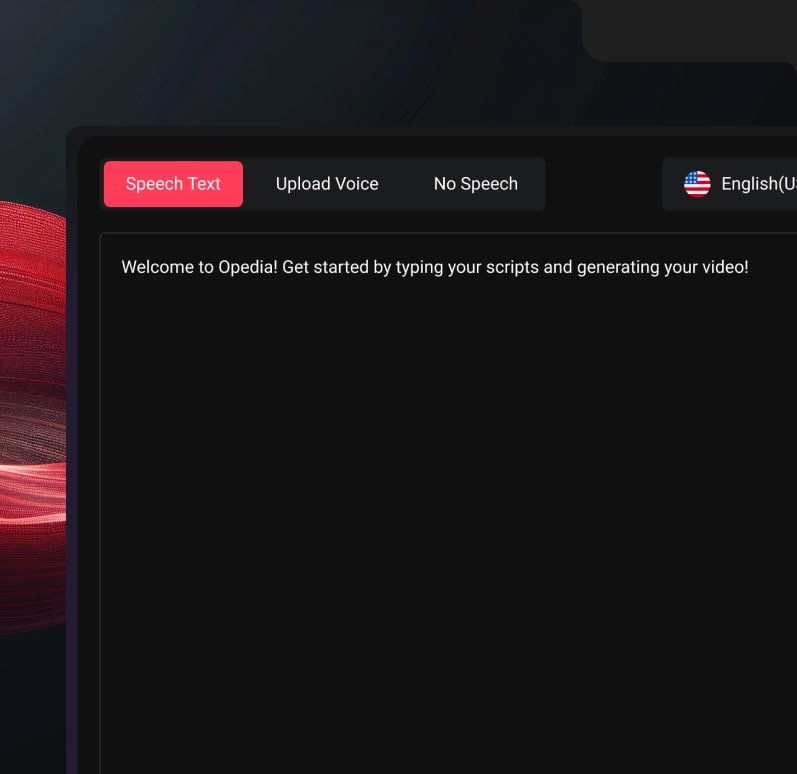Click the word "scripts" in the text
This screenshot has width=797, height=774.
pos(512,268)
